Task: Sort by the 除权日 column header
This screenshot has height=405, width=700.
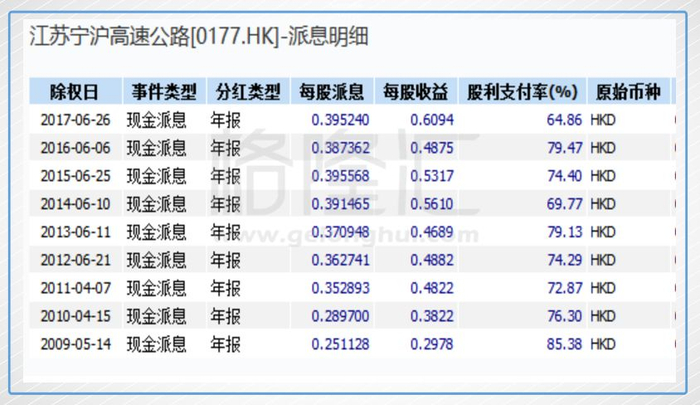Action: [75, 92]
